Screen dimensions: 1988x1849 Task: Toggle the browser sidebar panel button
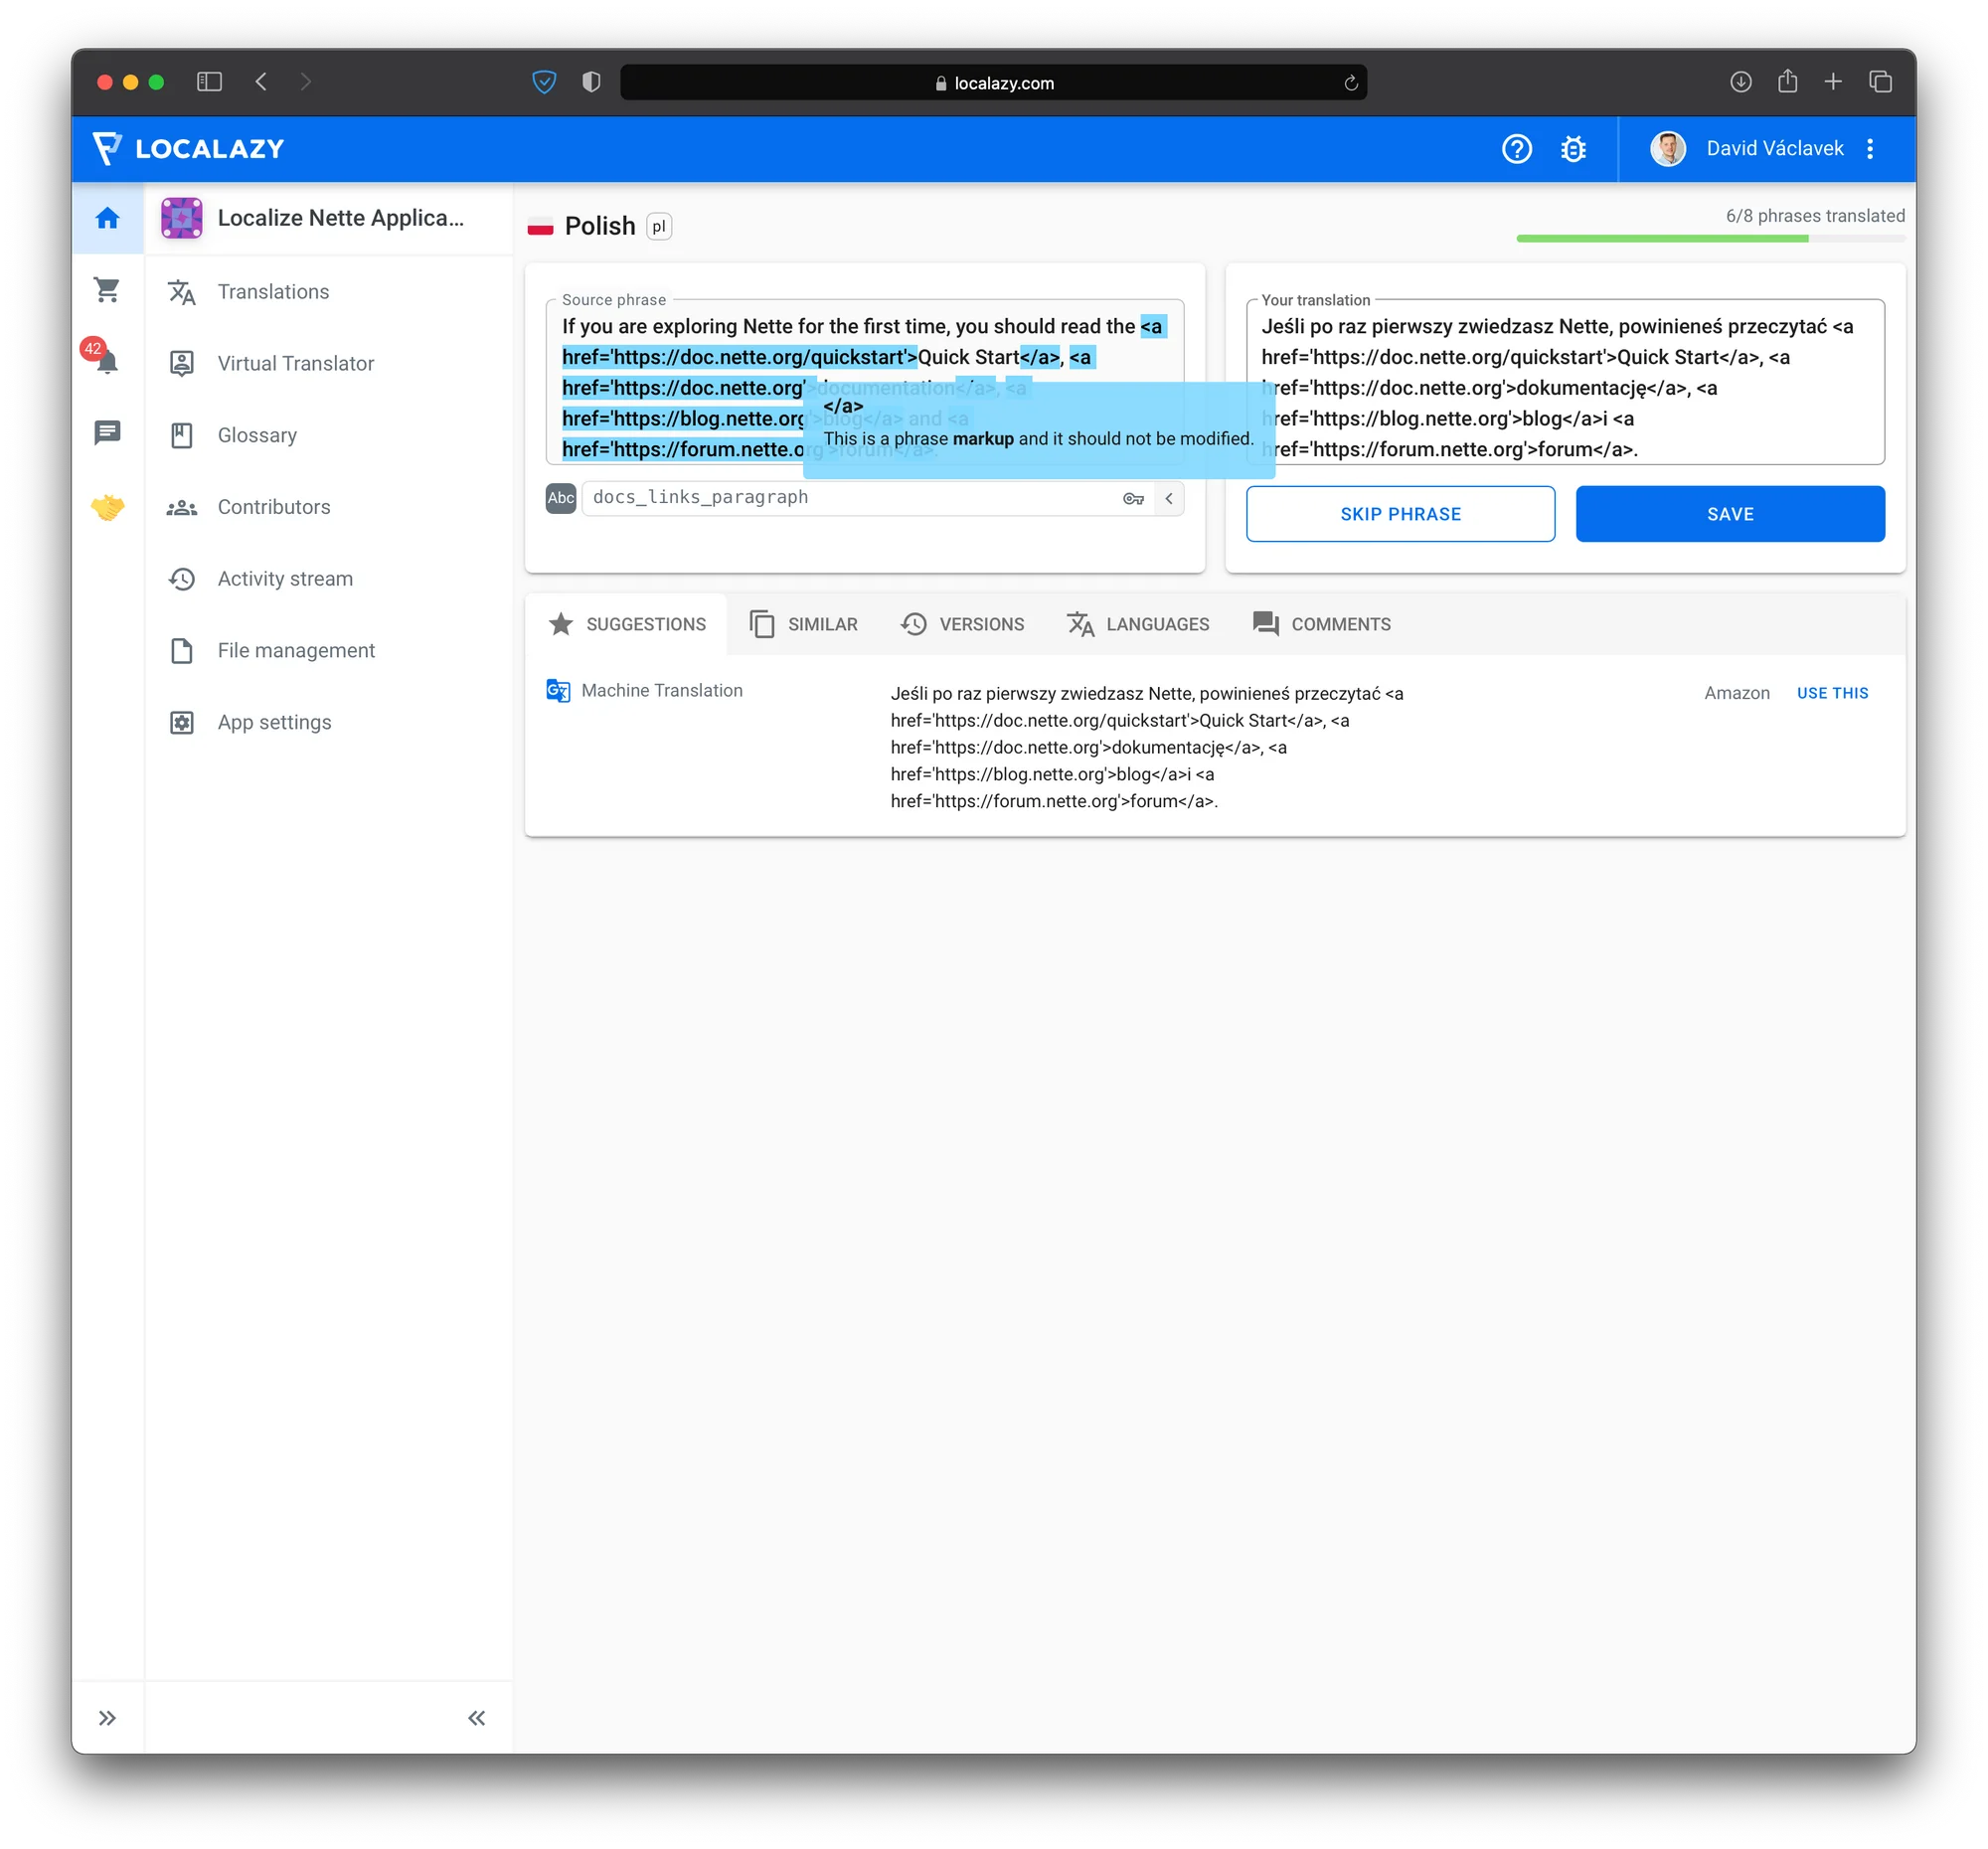[x=209, y=82]
